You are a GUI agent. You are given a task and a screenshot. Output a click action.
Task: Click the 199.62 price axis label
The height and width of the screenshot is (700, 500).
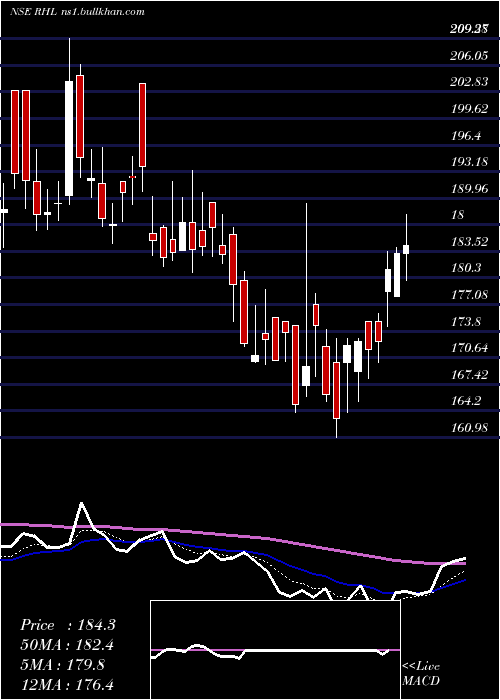[x=469, y=109]
